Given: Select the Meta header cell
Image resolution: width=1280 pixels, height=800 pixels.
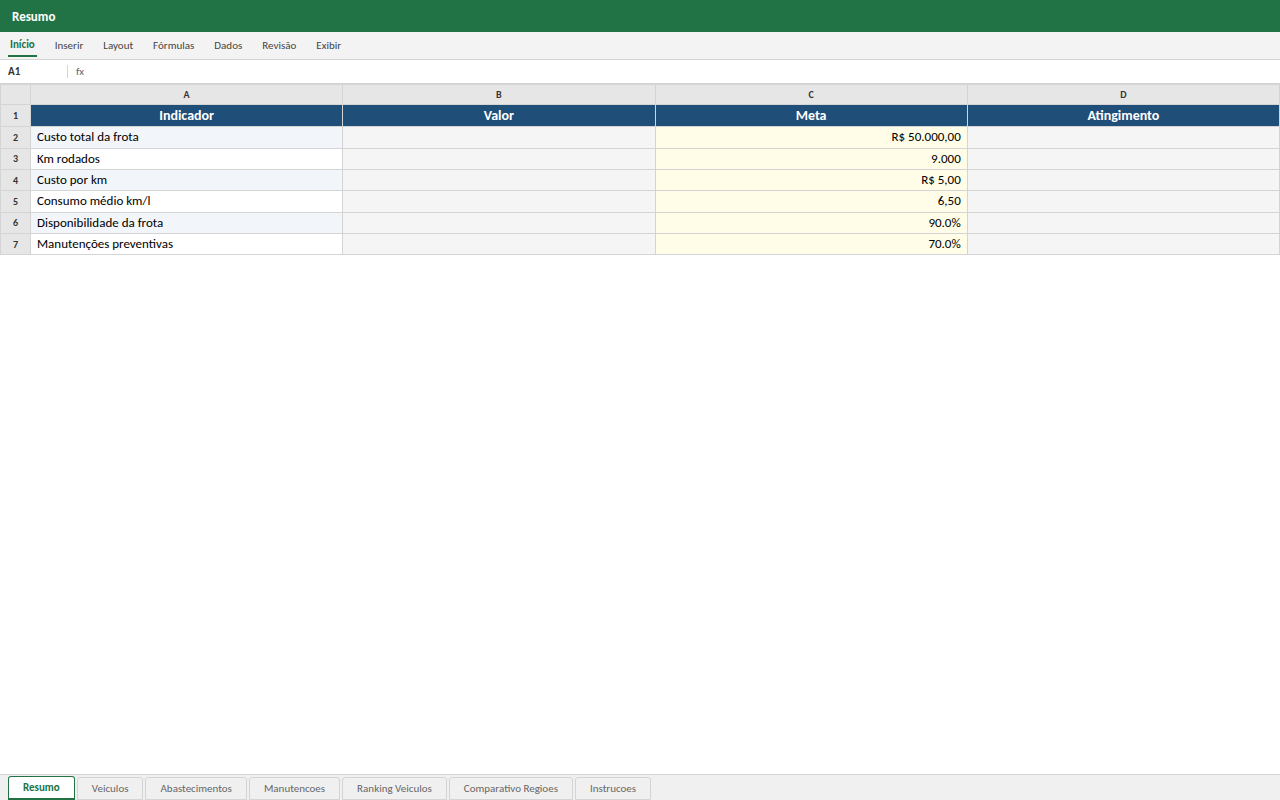Looking at the screenshot, I should (x=811, y=116).
